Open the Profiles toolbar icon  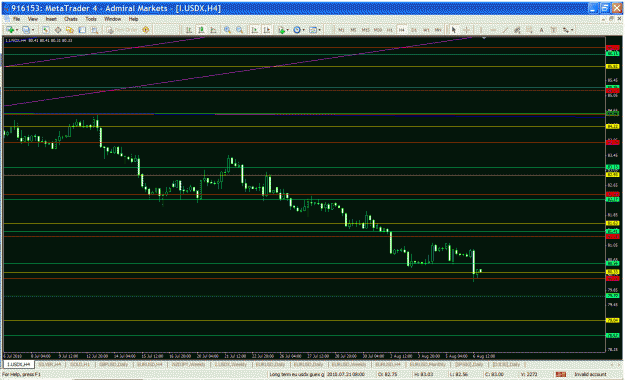click(x=26, y=30)
